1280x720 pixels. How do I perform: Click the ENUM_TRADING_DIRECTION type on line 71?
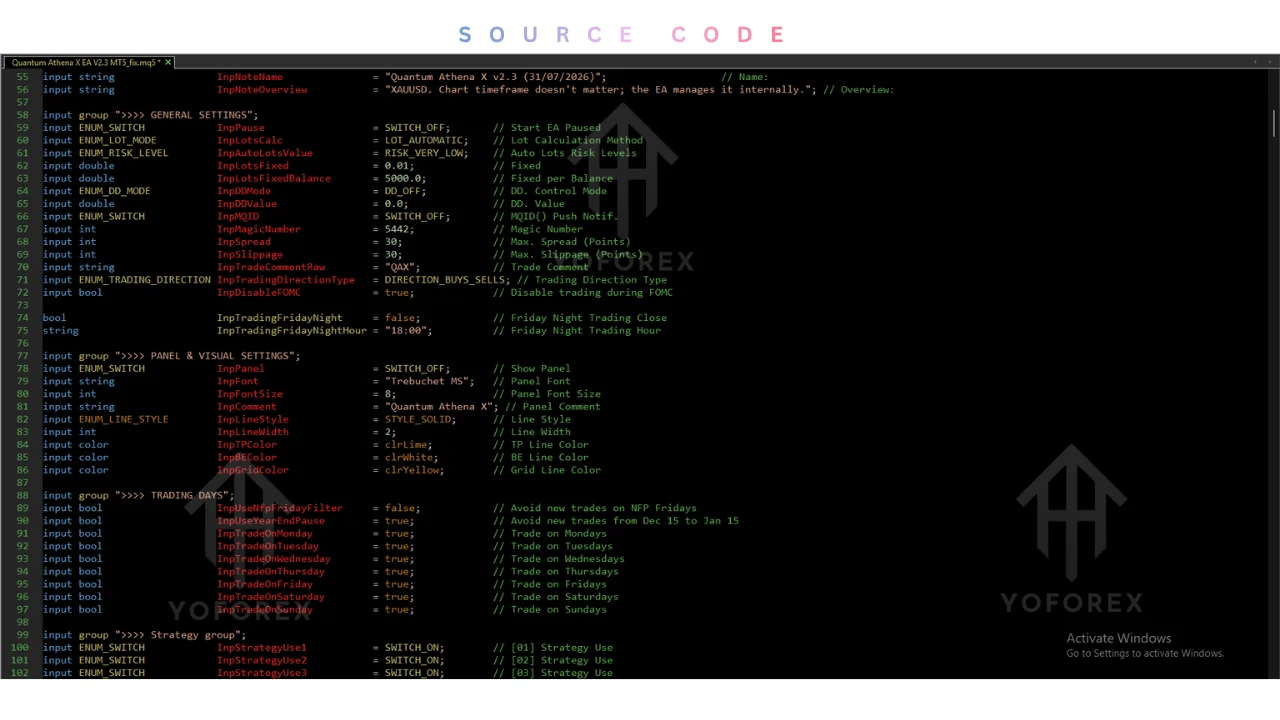[145, 280]
